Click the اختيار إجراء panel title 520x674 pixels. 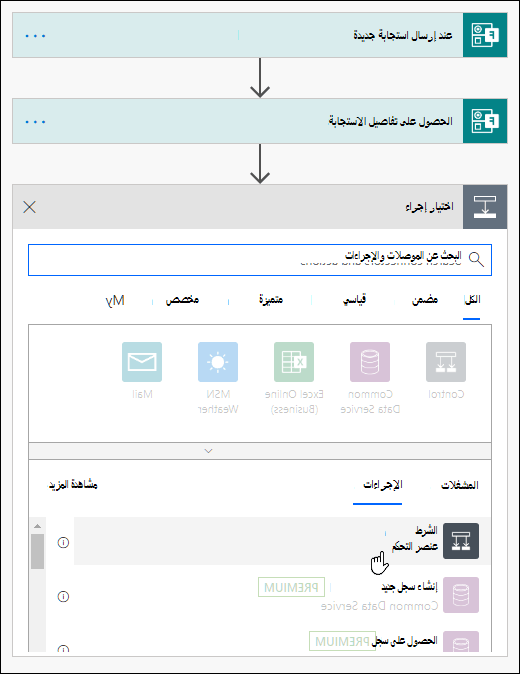pyautogui.click(x=429, y=207)
